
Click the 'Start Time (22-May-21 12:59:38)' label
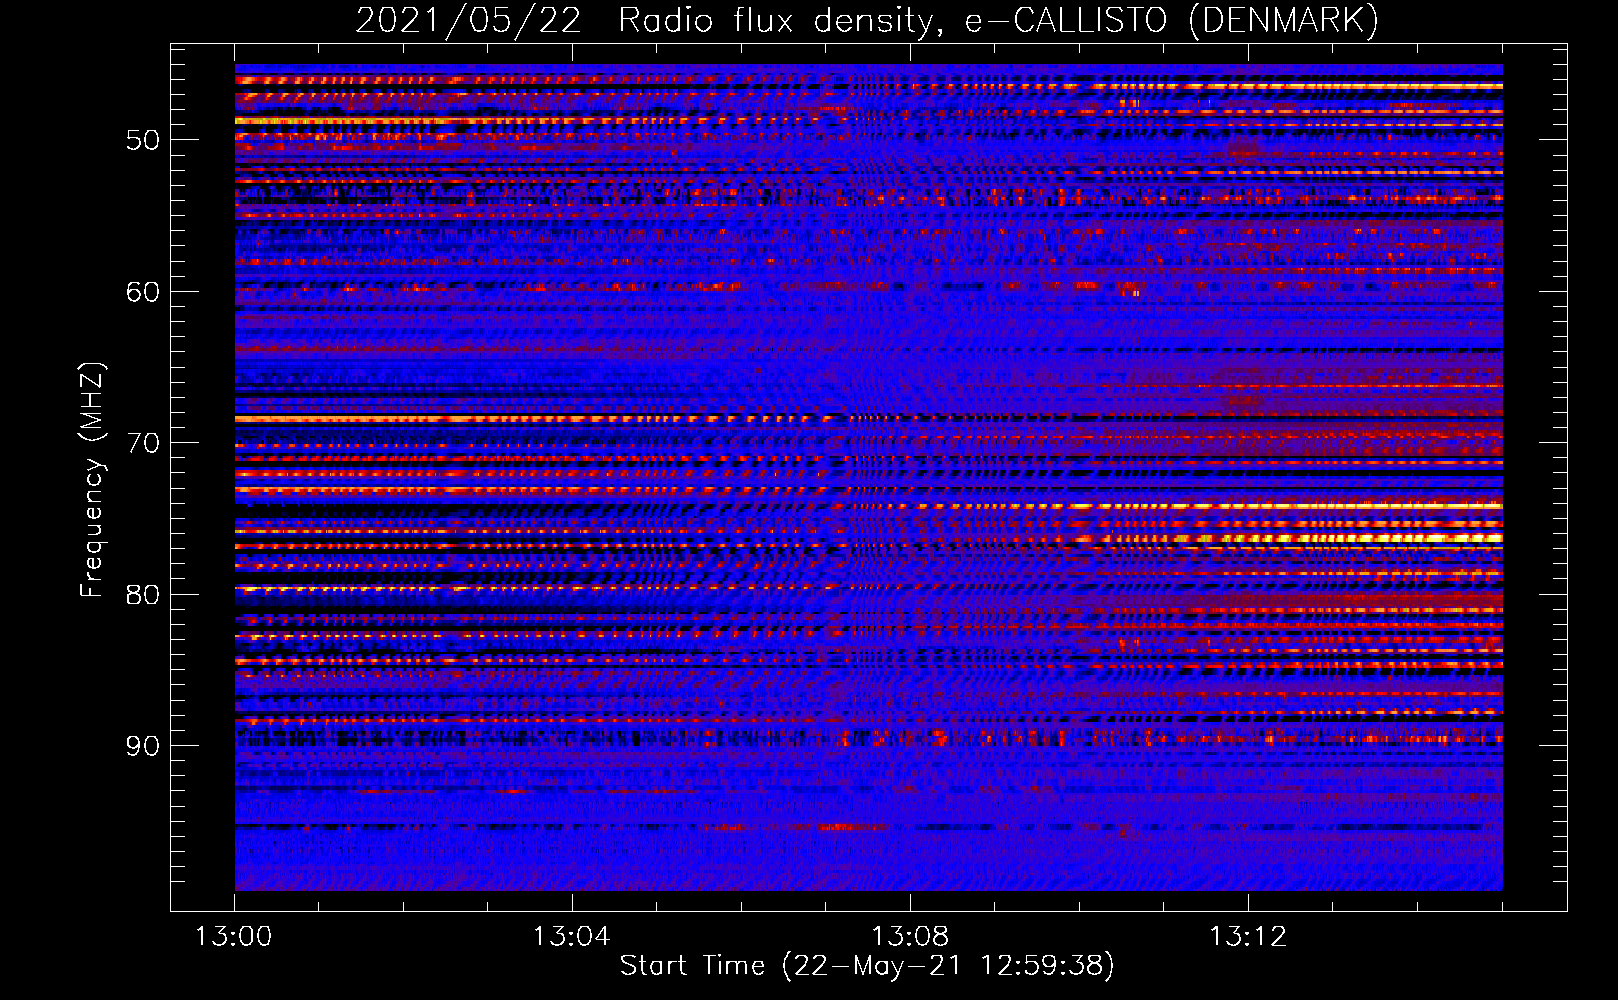pyautogui.click(x=867, y=966)
